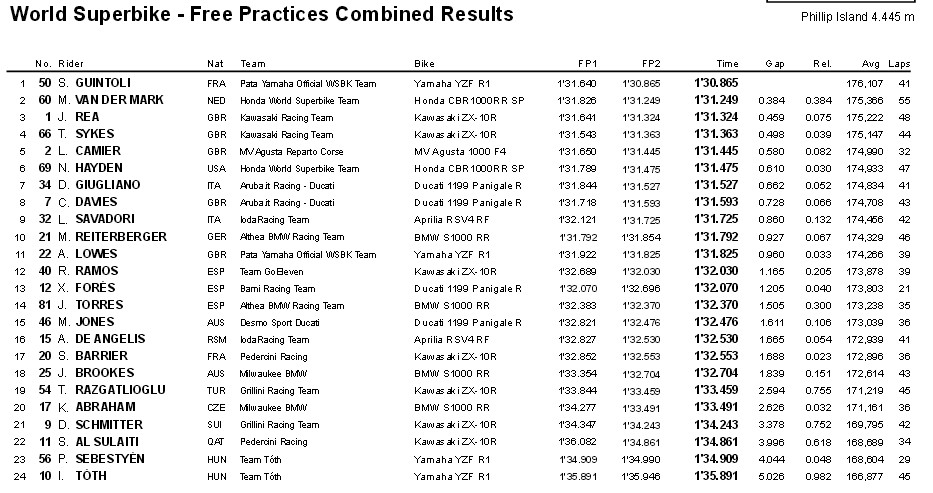Select the Team column header
Viewport: 933px width, 493px height.
(x=253, y=64)
